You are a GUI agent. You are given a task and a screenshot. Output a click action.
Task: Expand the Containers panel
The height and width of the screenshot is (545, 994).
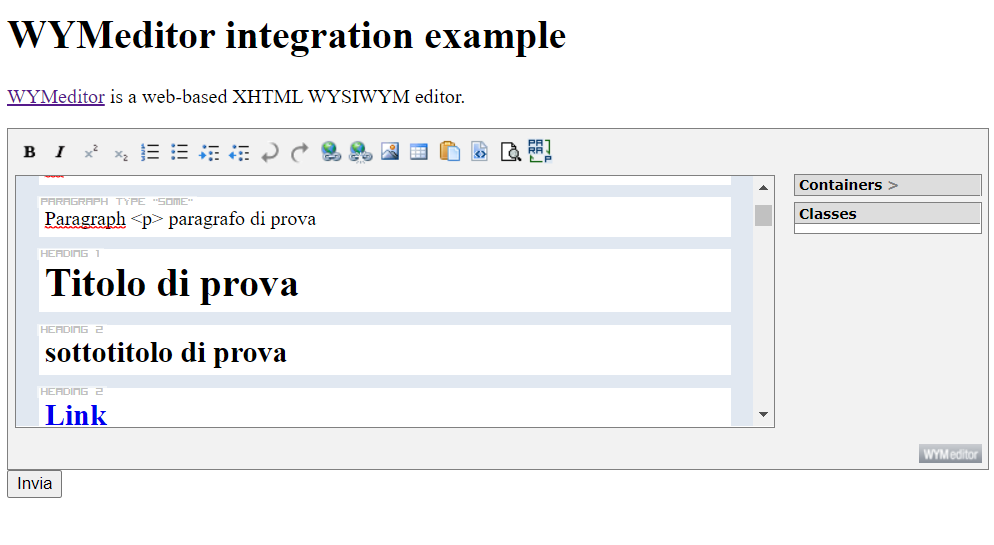click(888, 185)
